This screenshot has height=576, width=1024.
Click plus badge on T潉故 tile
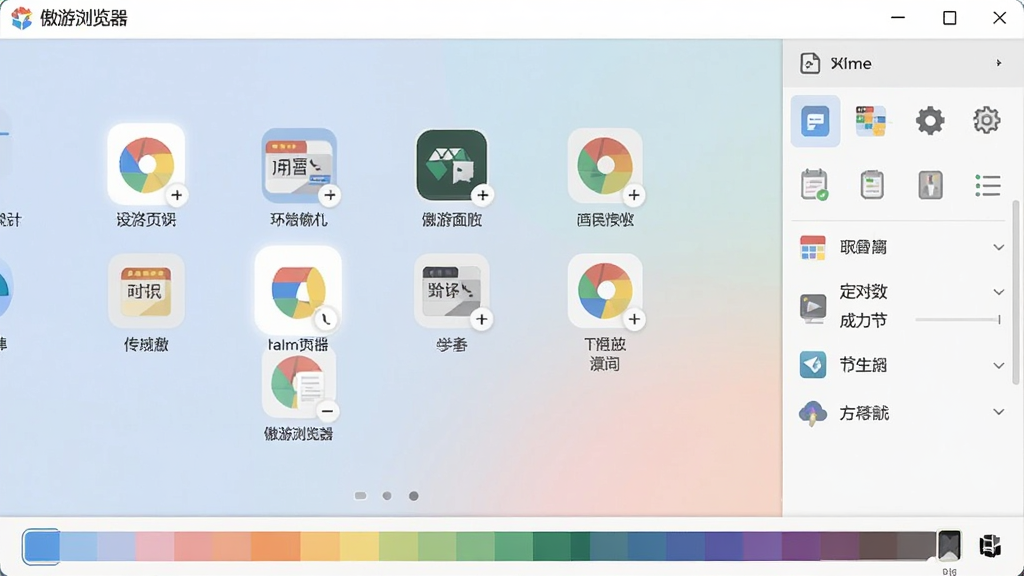pyautogui.click(x=633, y=319)
